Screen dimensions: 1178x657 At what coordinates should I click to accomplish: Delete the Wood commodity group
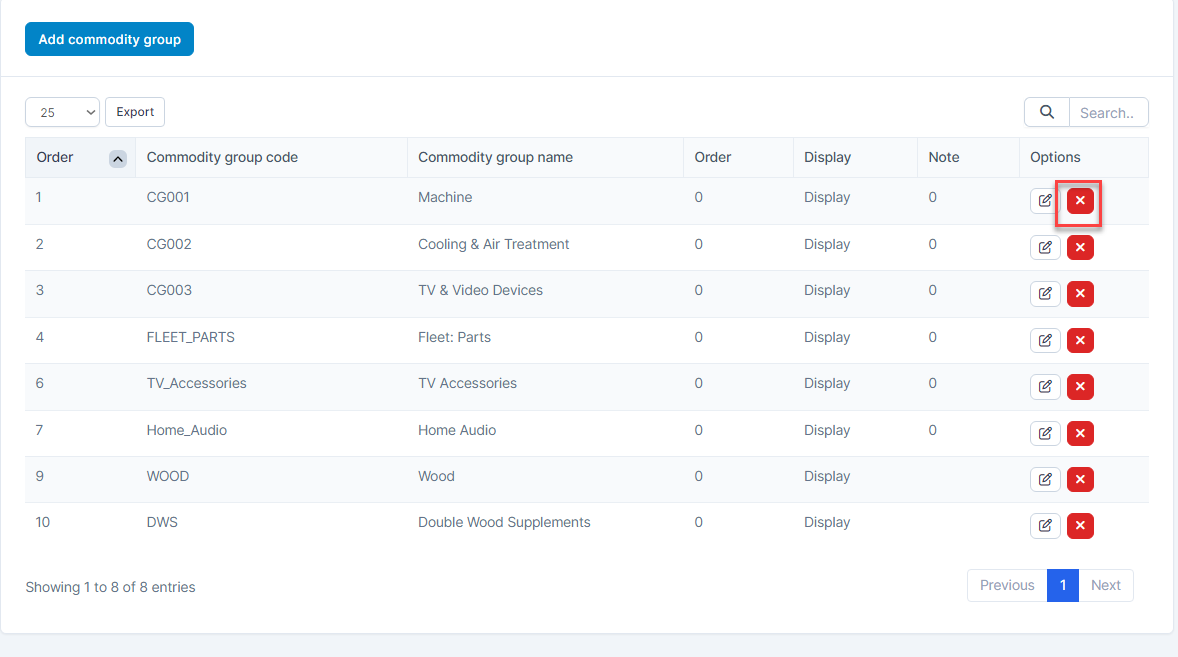tap(1080, 479)
